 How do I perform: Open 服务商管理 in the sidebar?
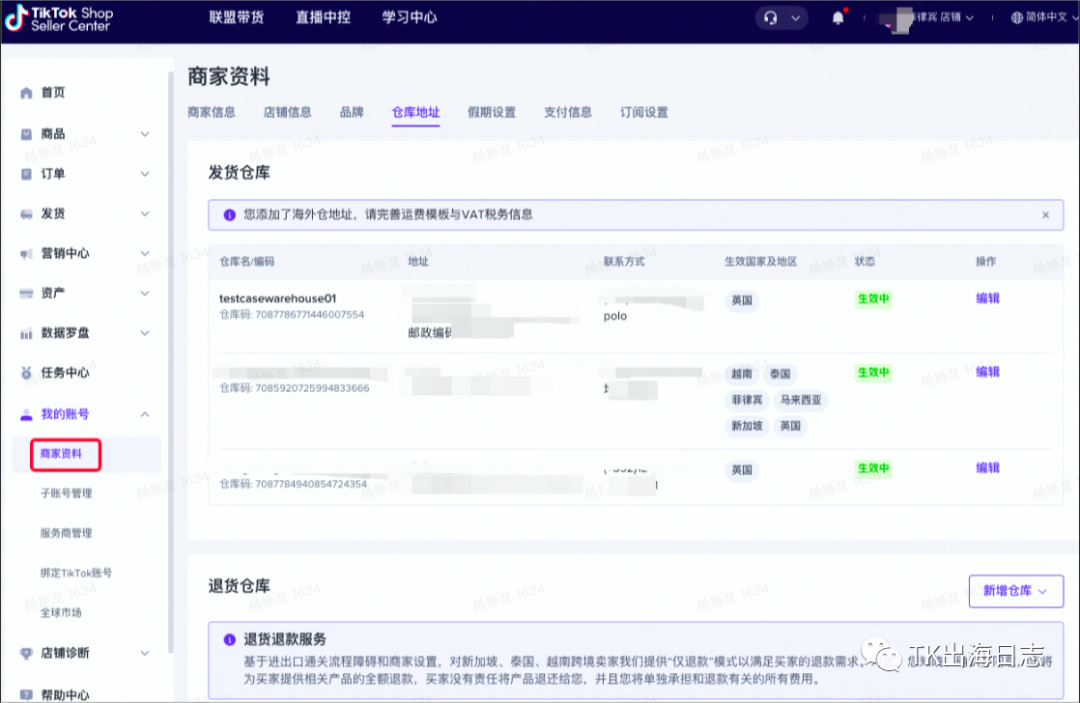(x=66, y=534)
